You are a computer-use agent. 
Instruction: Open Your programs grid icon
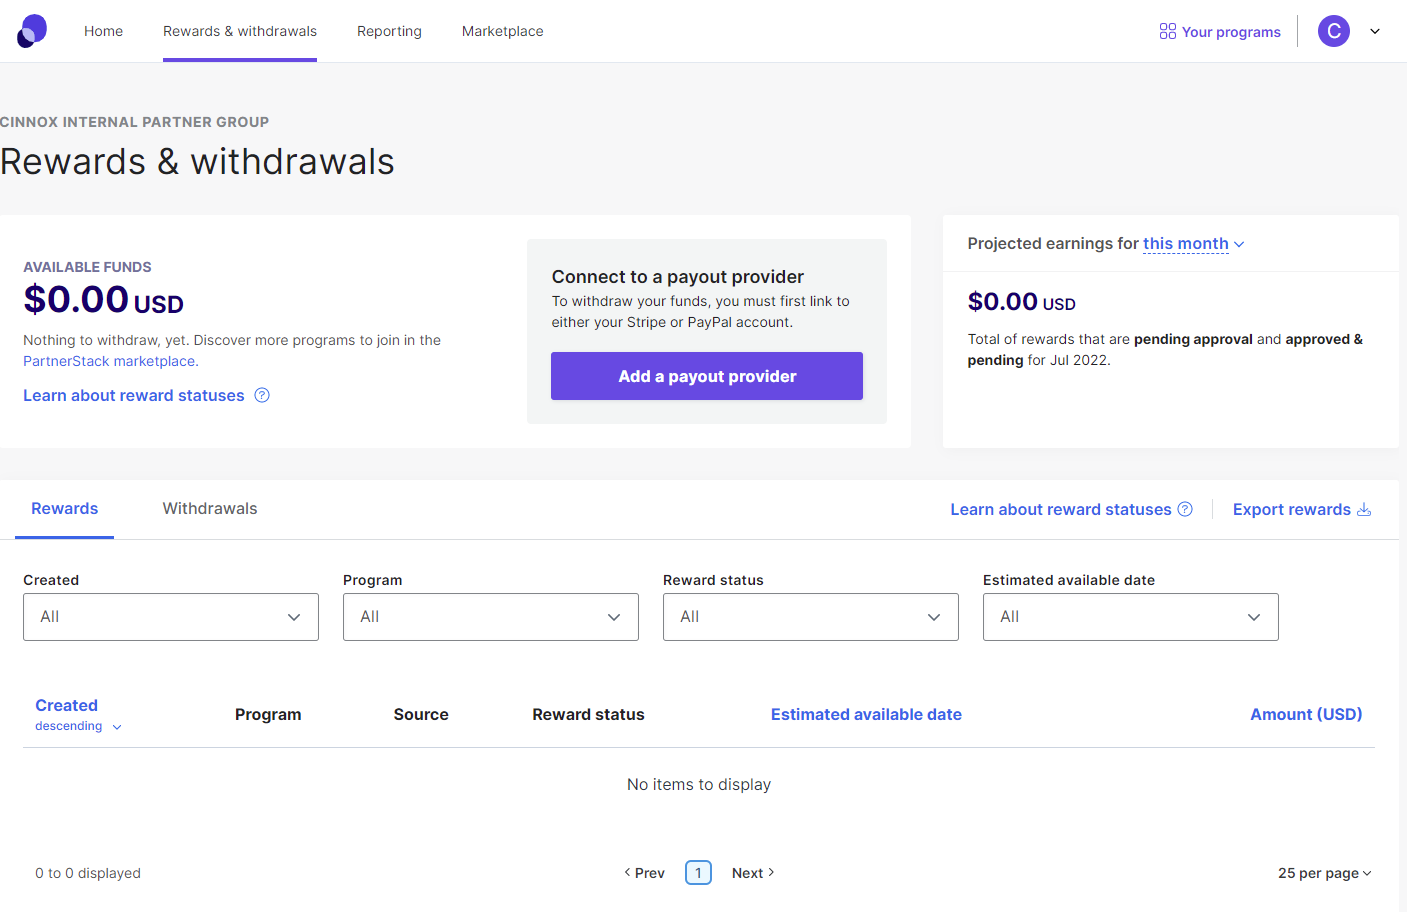click(1167, 31)
